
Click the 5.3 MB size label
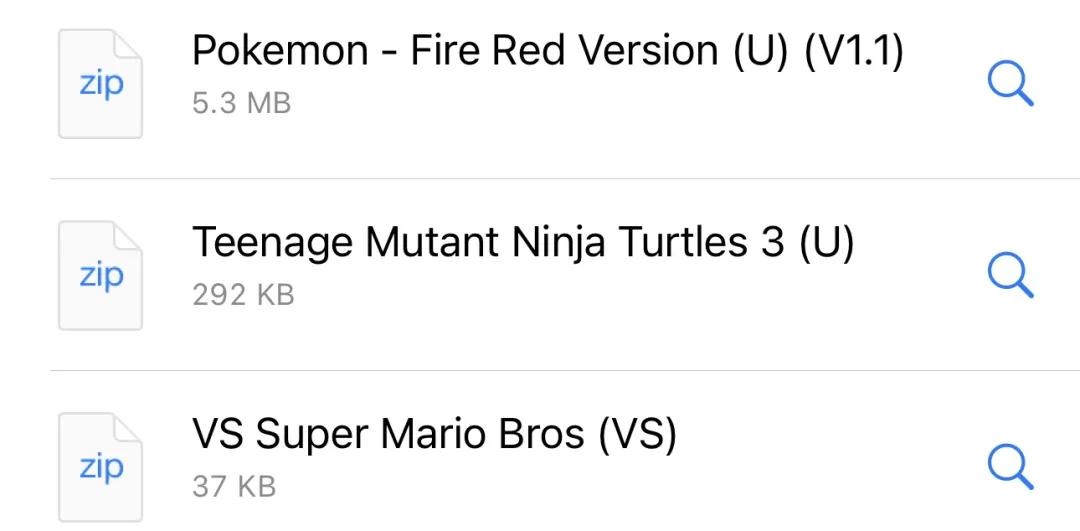(x=242, y=103)
